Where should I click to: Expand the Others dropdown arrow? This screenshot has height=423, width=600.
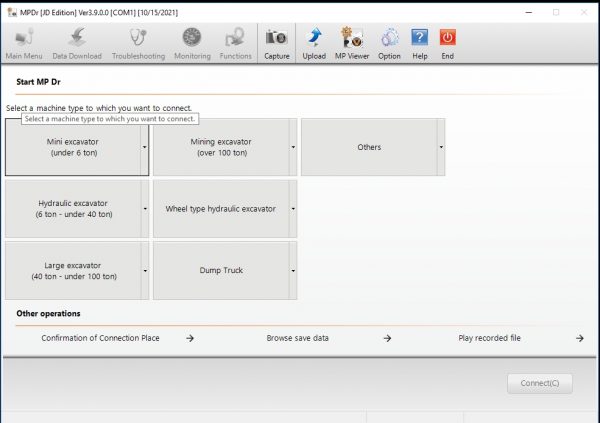(x=441, y=147)
